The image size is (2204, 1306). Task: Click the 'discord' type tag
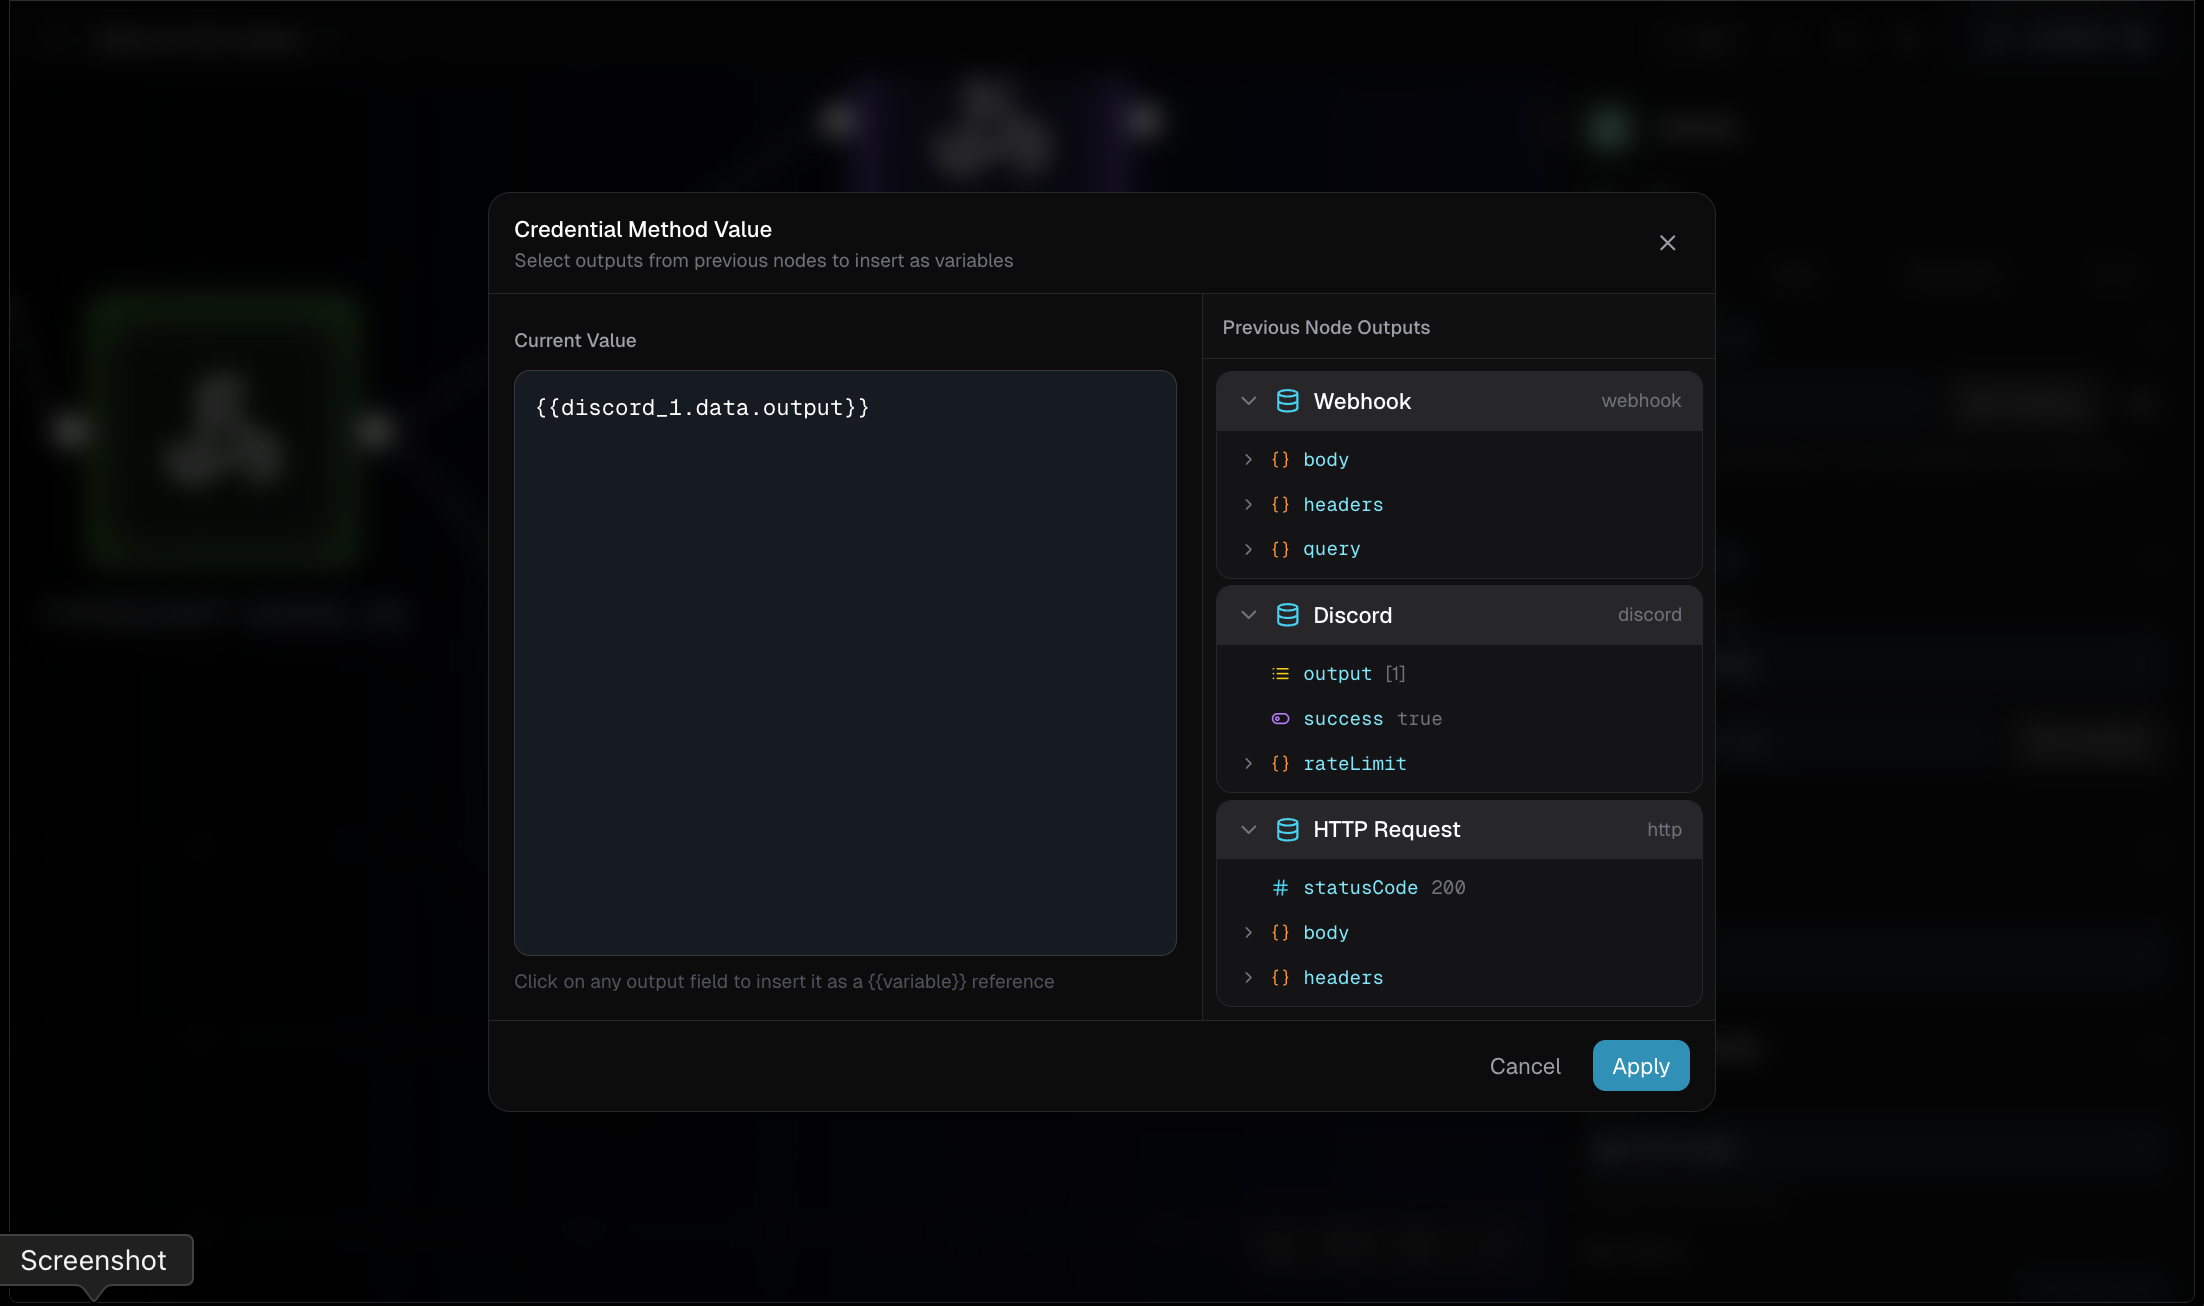pos(1649,615)
